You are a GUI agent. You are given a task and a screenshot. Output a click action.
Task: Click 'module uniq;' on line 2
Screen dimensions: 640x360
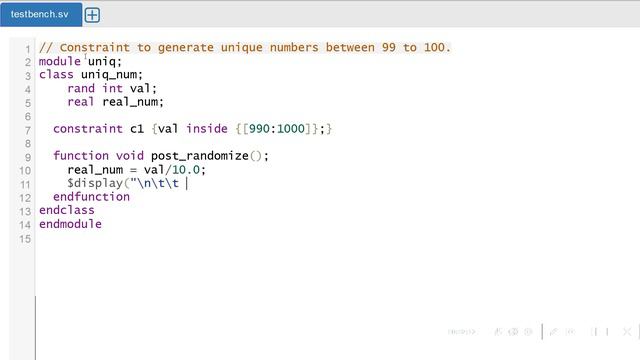click(x=80, y=61)
